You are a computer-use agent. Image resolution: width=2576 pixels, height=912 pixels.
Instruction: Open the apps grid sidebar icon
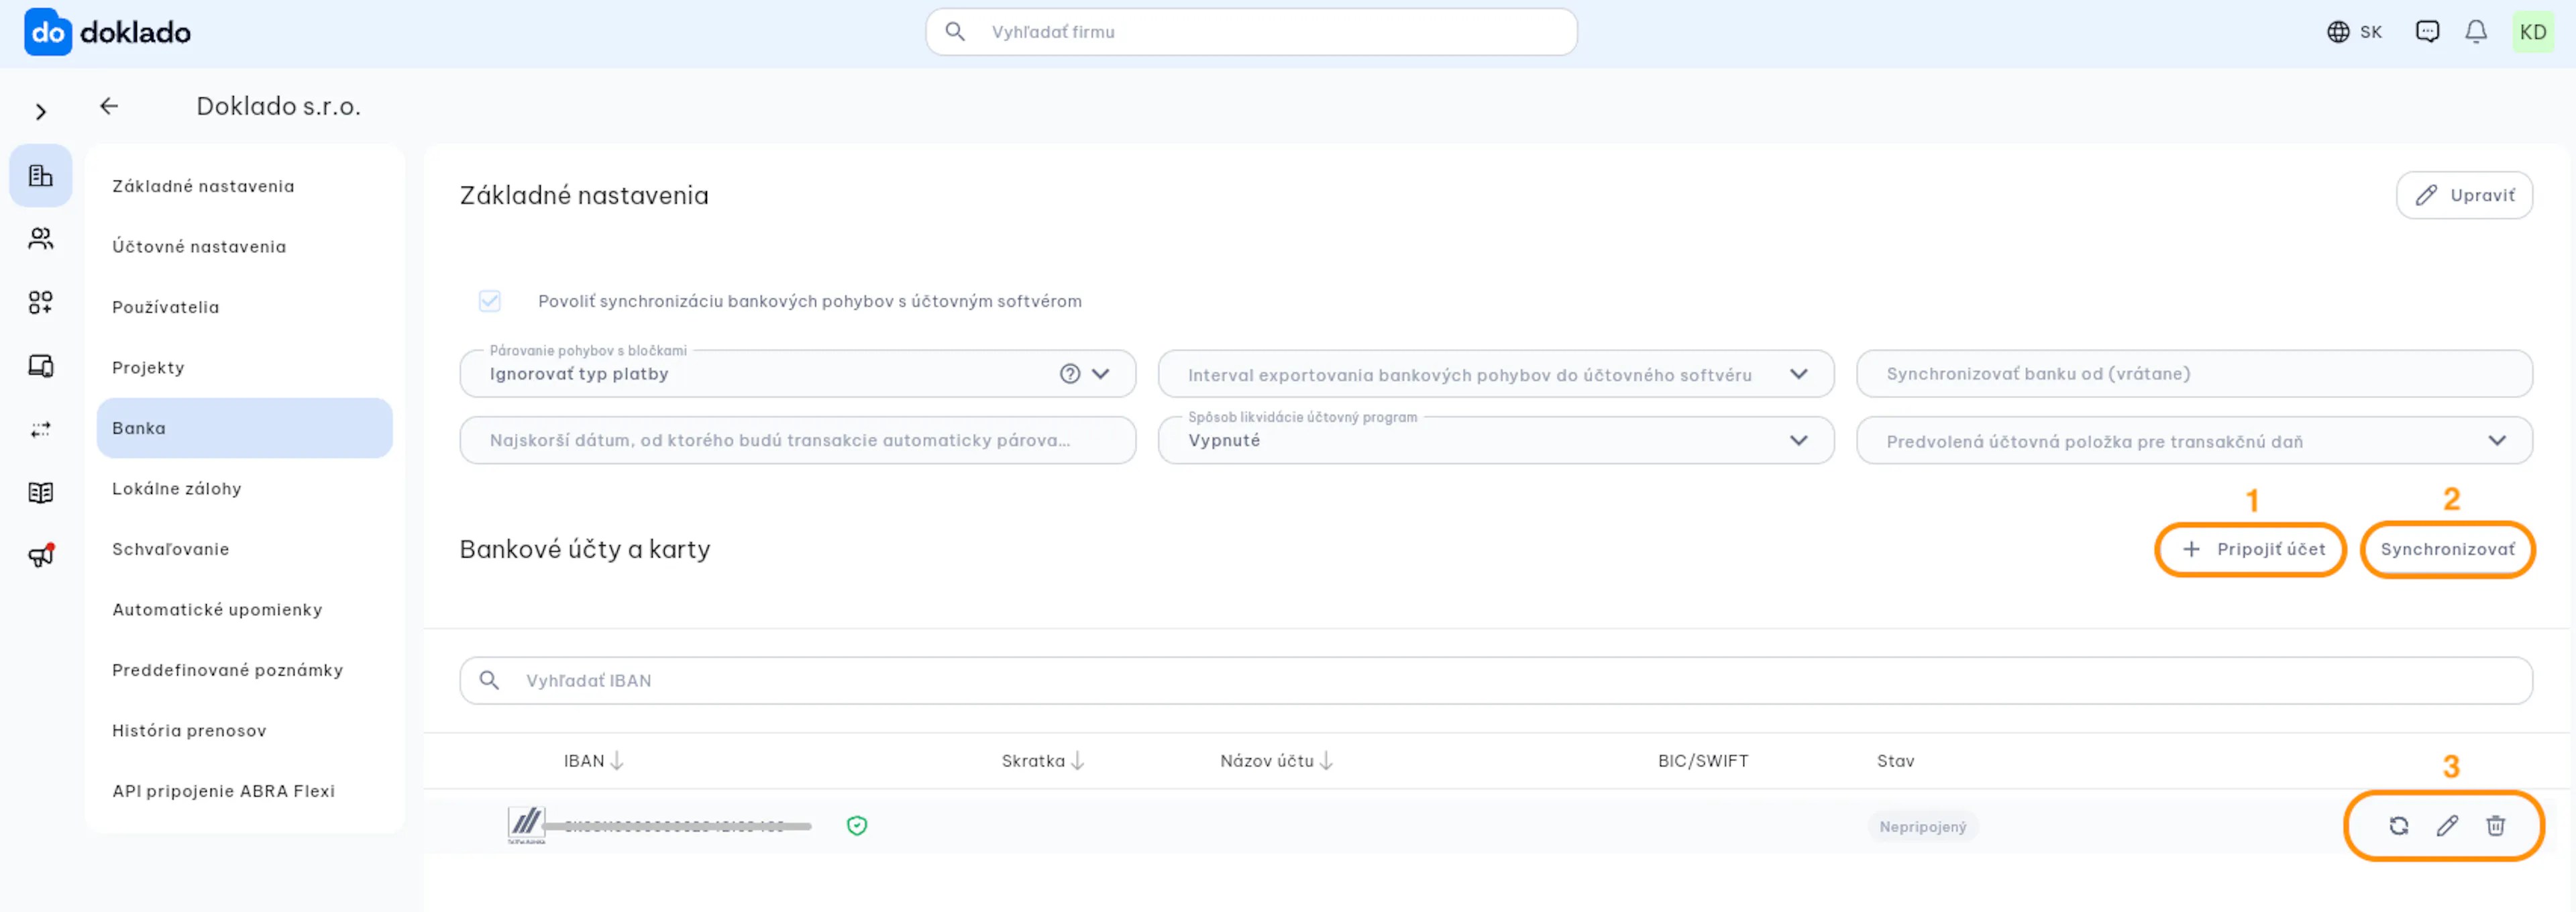pos(41,302)
